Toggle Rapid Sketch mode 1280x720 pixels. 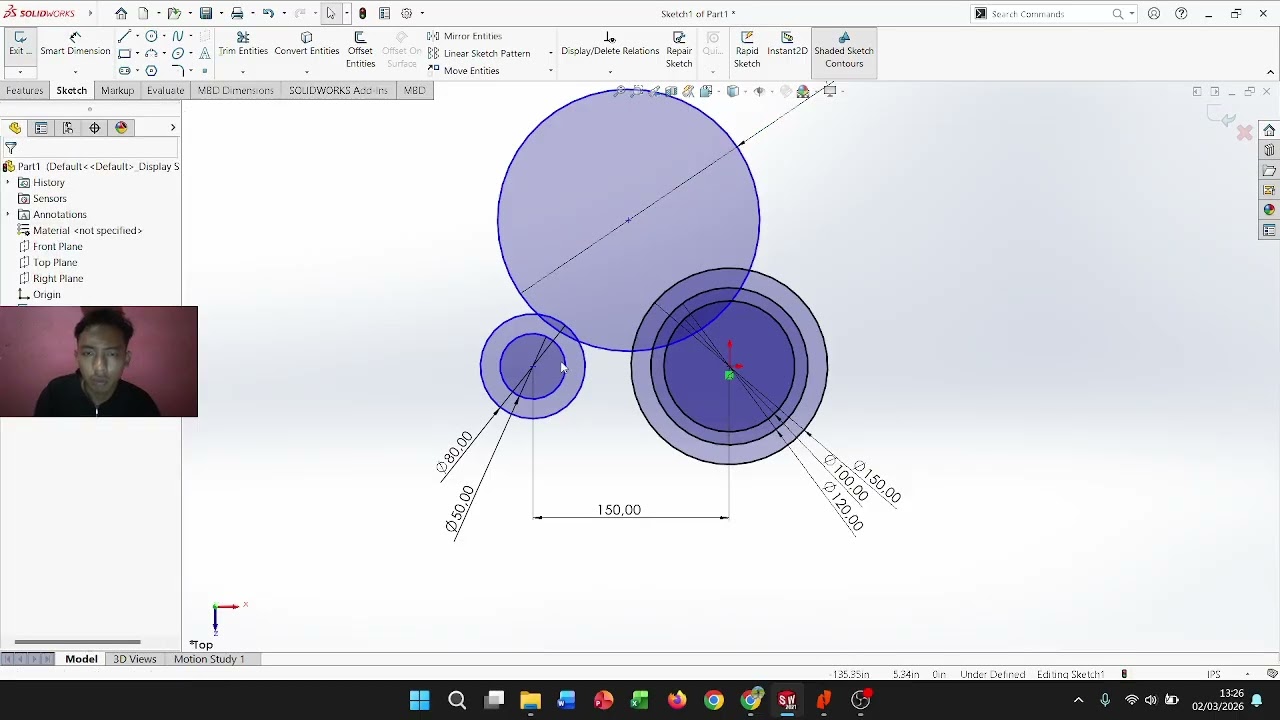coord(747,50)
